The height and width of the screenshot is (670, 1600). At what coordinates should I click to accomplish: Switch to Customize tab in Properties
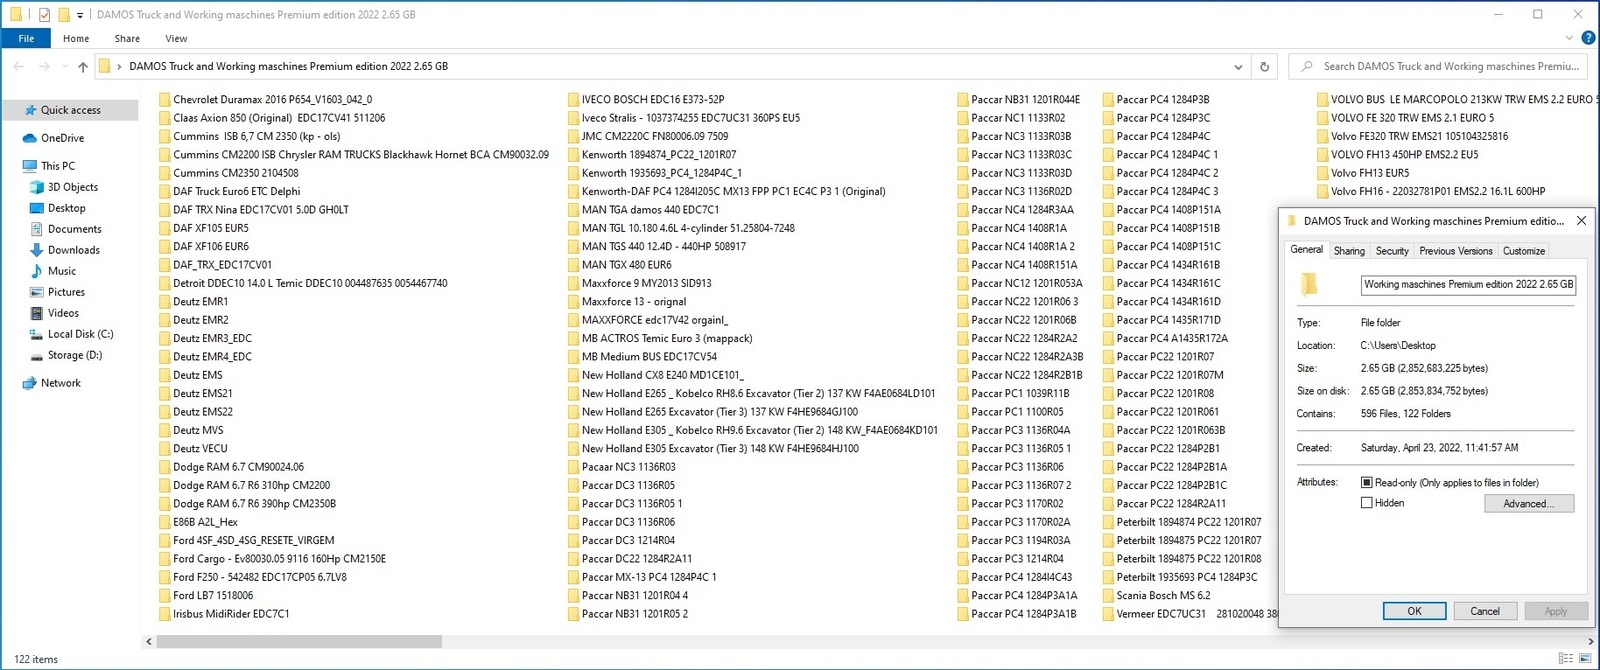(x=1524, y=251)
